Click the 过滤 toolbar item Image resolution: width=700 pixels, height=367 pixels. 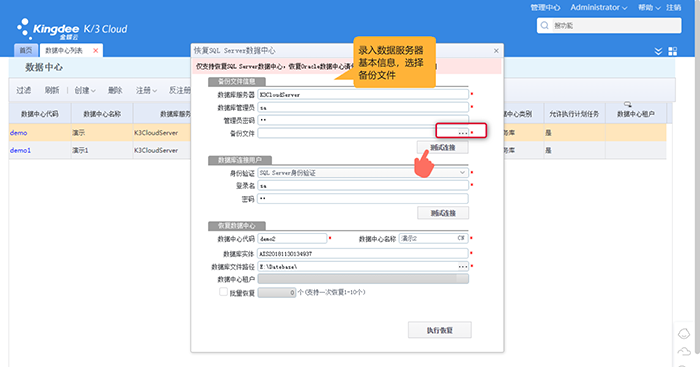click(x=24, y=90)
